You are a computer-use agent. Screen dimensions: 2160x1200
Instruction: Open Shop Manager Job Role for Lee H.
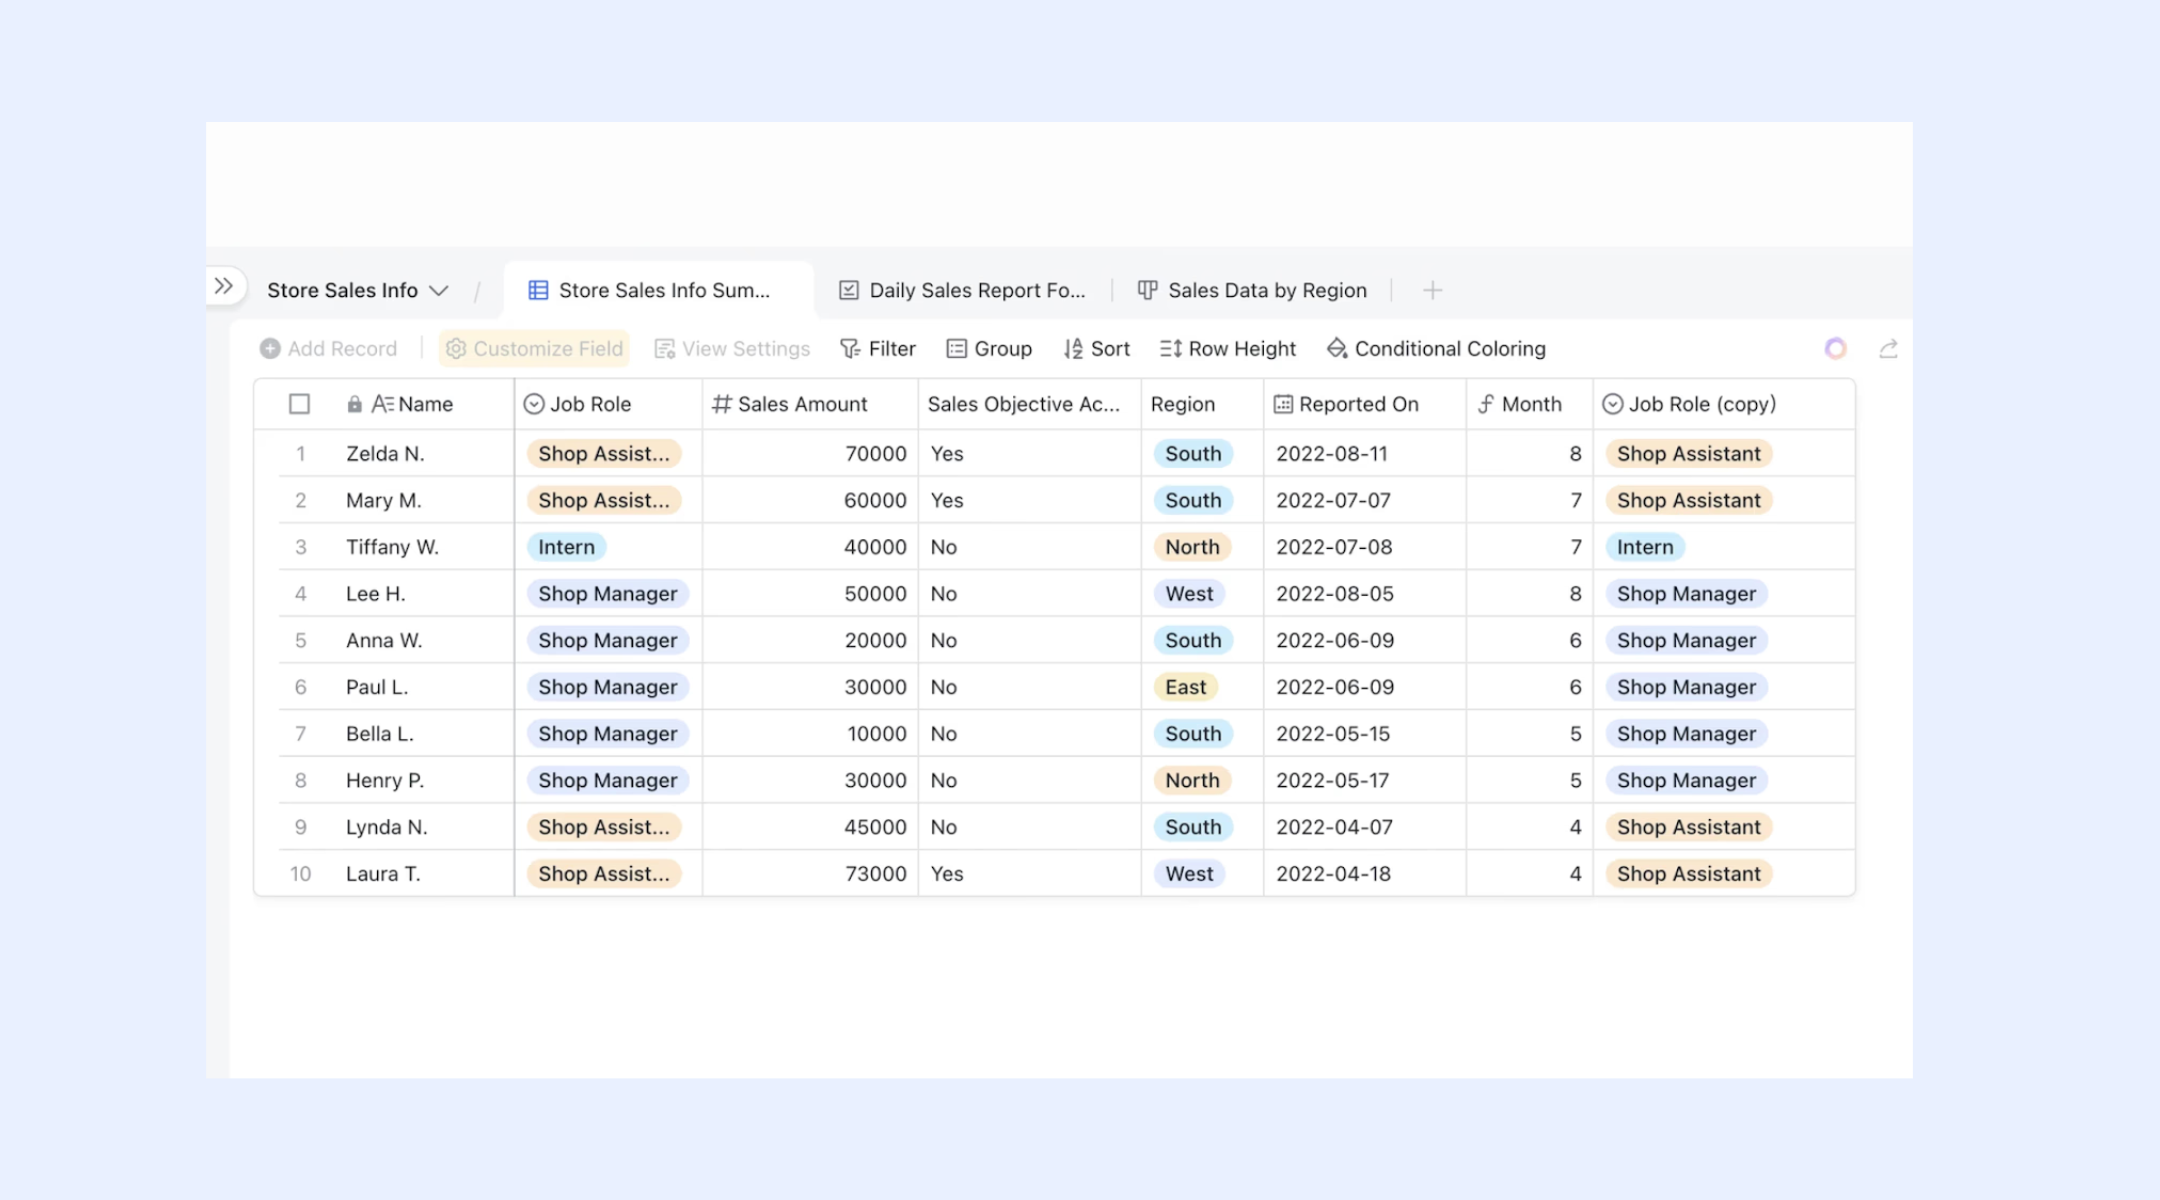608,594
